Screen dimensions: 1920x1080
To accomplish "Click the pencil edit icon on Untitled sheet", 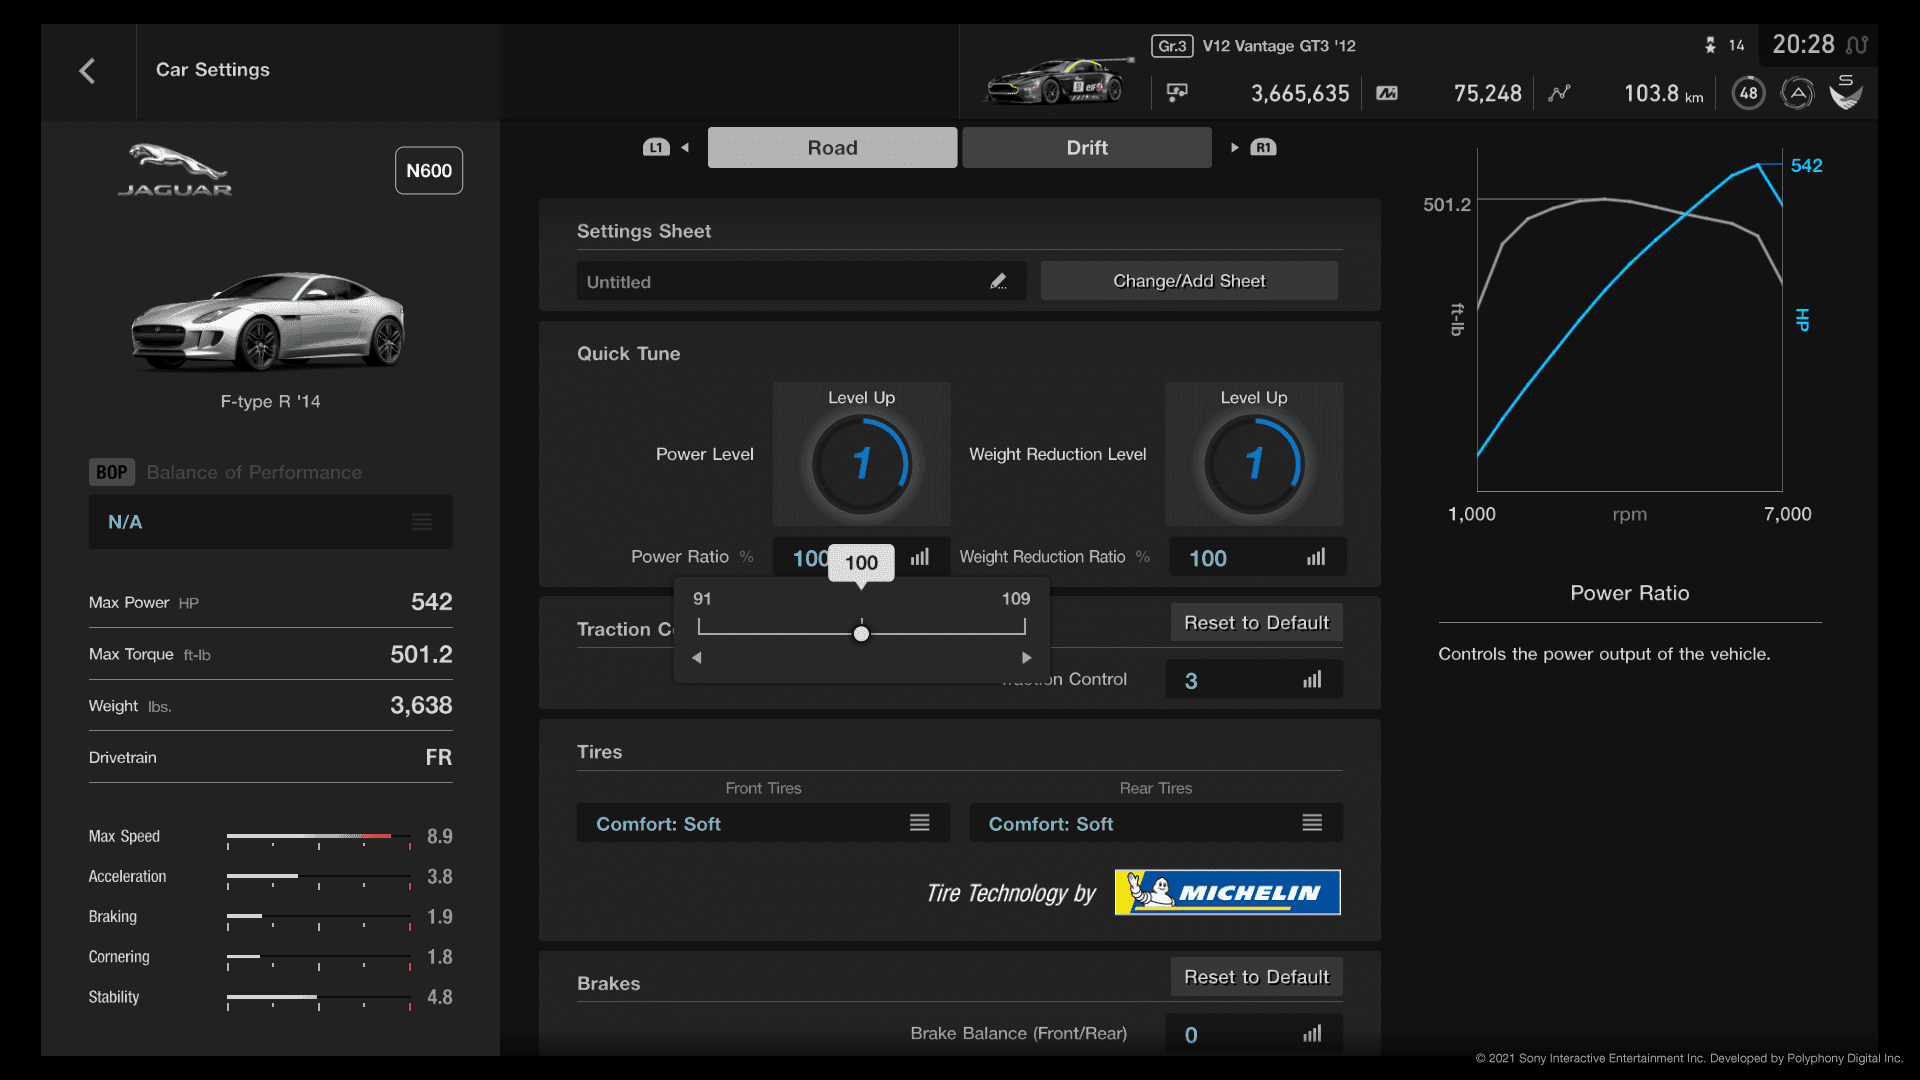I will (998, 282).
